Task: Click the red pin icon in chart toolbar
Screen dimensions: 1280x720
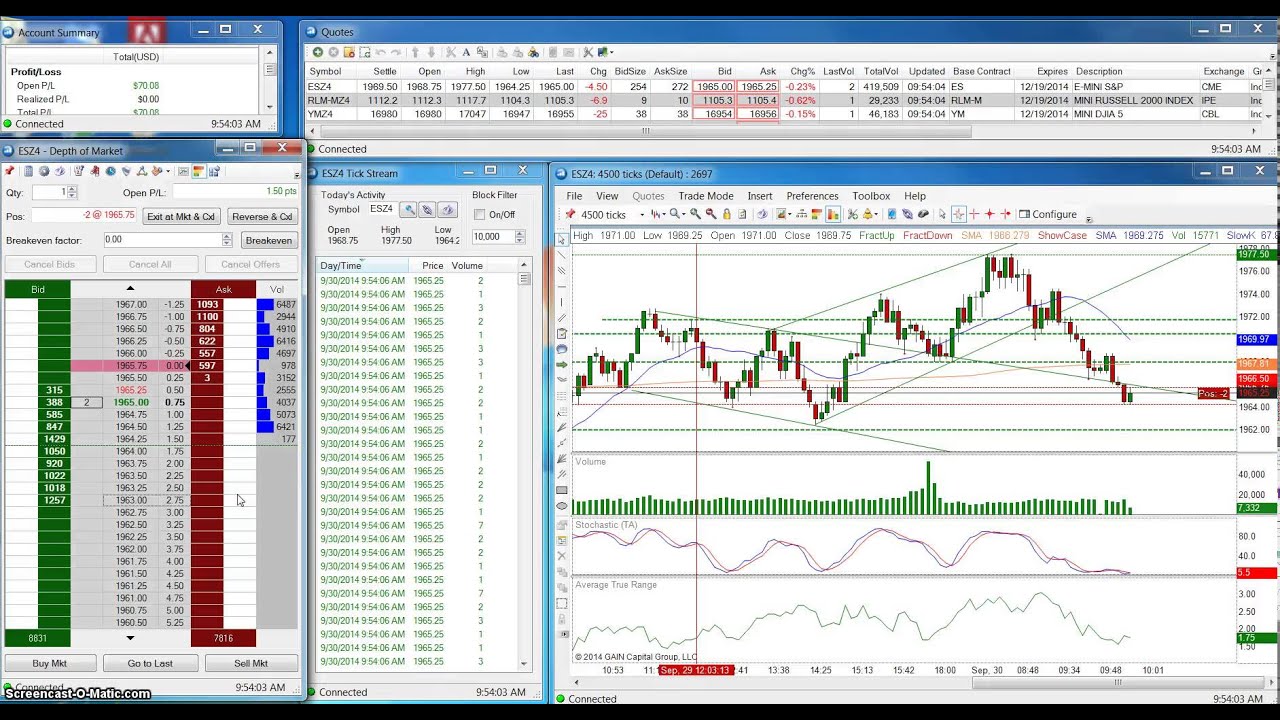Action: click(x=570, y=214)
